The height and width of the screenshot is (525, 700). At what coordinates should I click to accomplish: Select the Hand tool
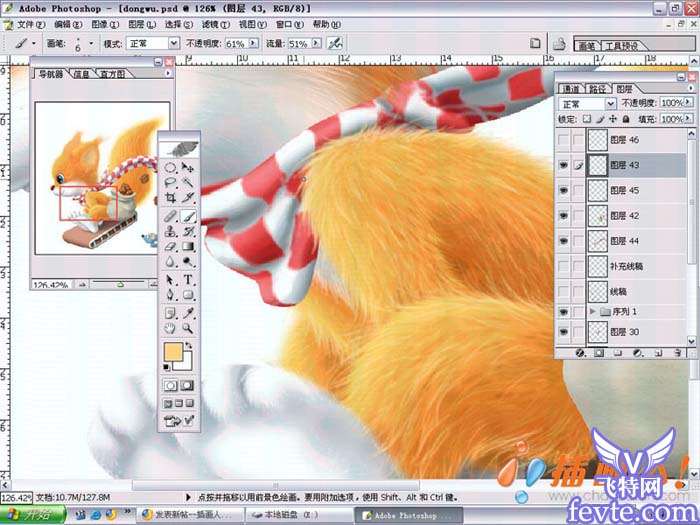(x=171, y=327)
